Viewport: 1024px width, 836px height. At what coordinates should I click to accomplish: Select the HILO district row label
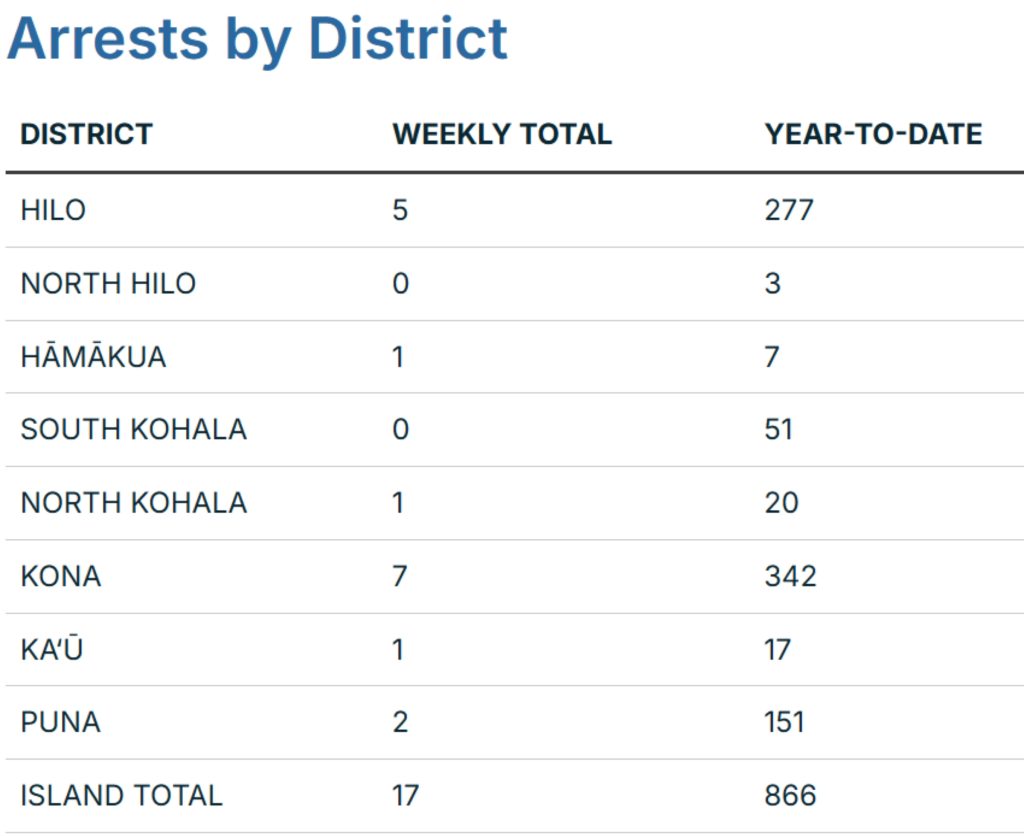click(x=53, y=210)
